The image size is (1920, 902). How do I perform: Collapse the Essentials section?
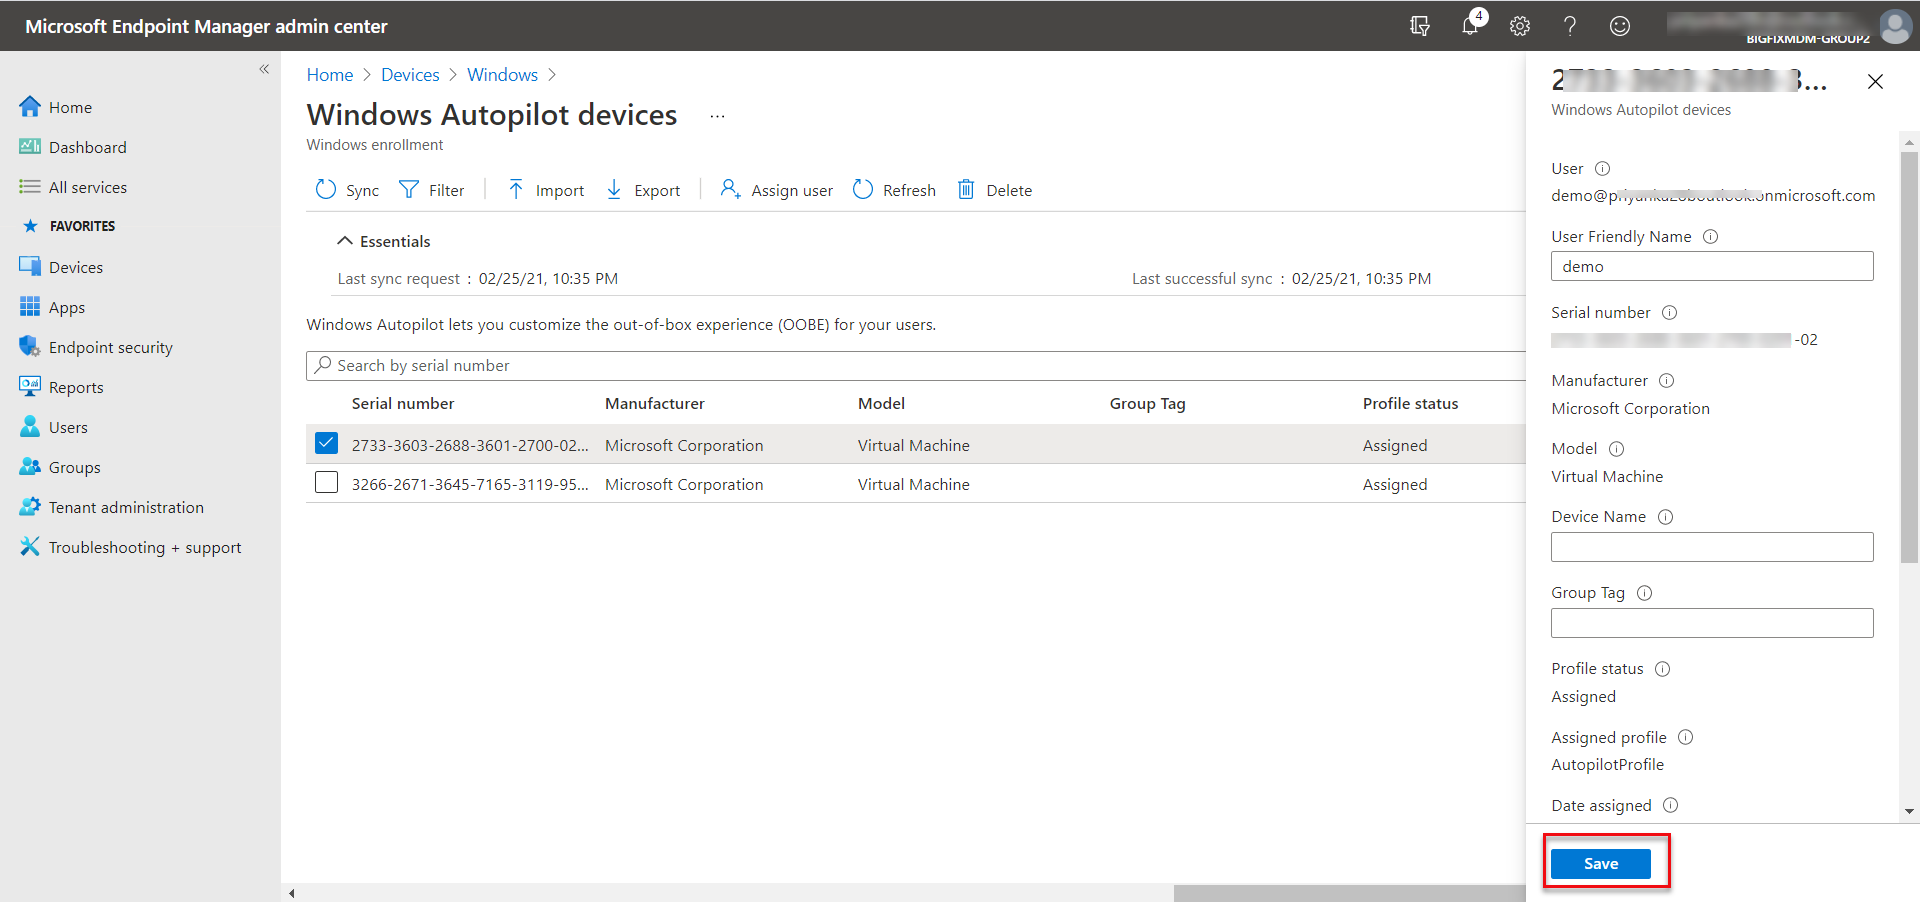(384, 241)
